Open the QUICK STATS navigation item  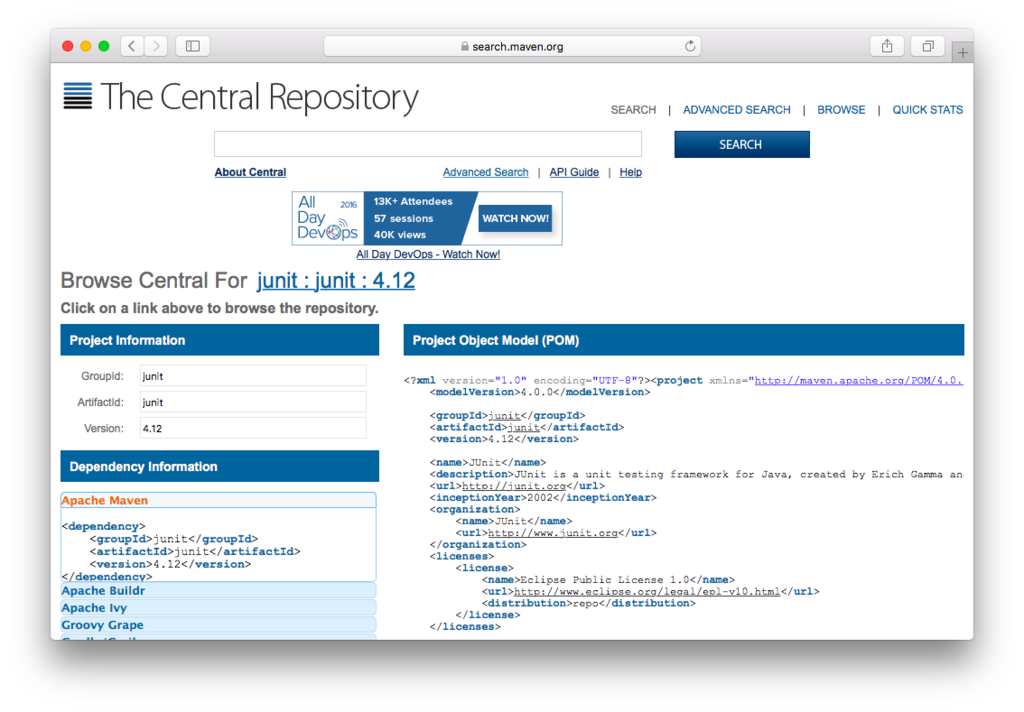(927, 110)
